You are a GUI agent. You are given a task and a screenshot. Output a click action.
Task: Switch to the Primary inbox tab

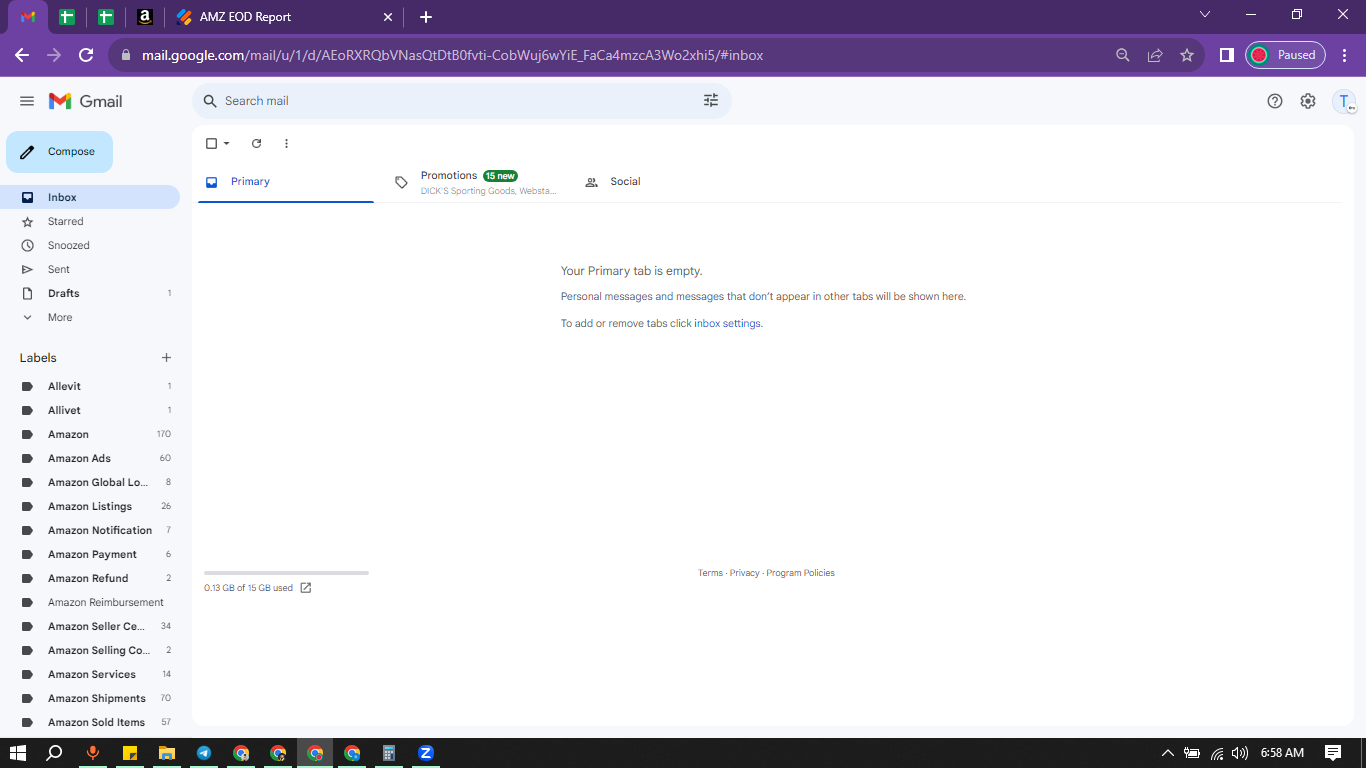pos(286,182)
